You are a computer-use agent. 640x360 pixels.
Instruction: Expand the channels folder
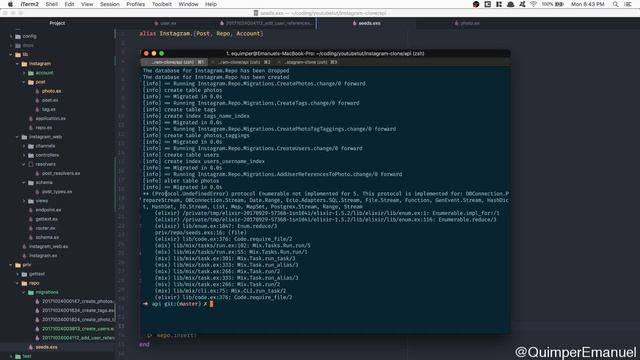pos(24,146)
